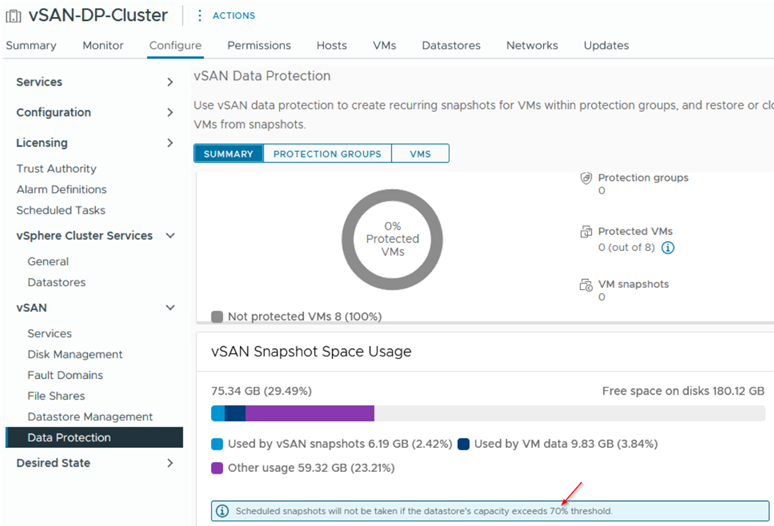Open File Shares under vSAN
The image size is (774, 526).
pyautogui.click(x=56, y=396)
